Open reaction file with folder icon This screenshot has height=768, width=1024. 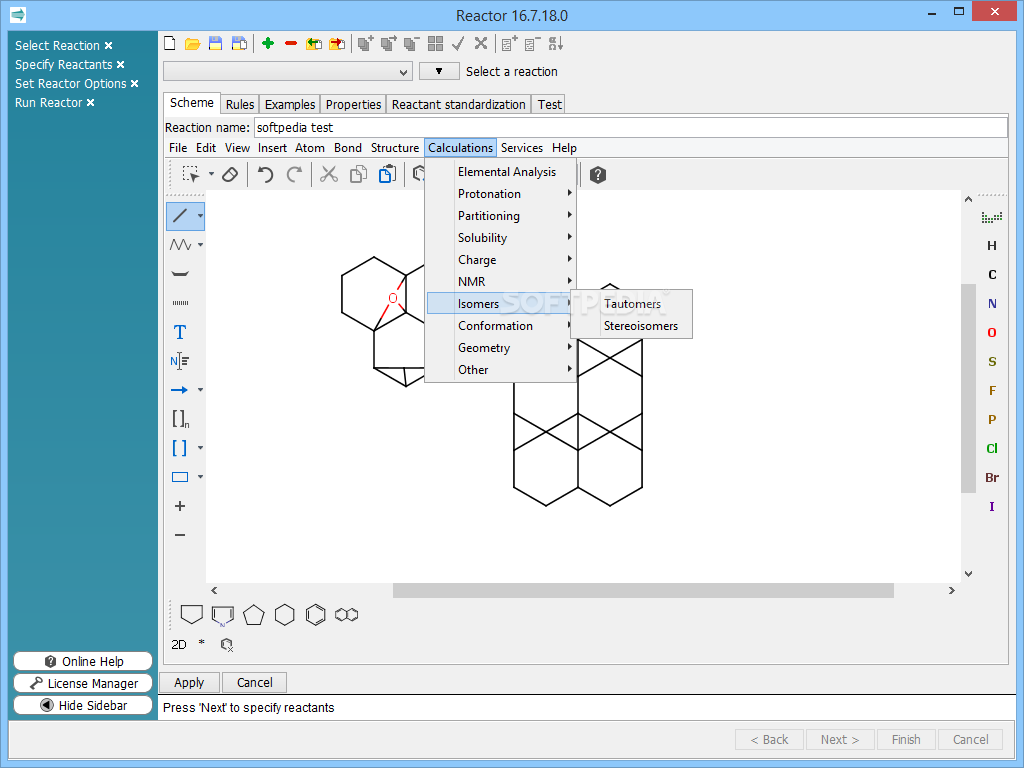pos(192,44)
